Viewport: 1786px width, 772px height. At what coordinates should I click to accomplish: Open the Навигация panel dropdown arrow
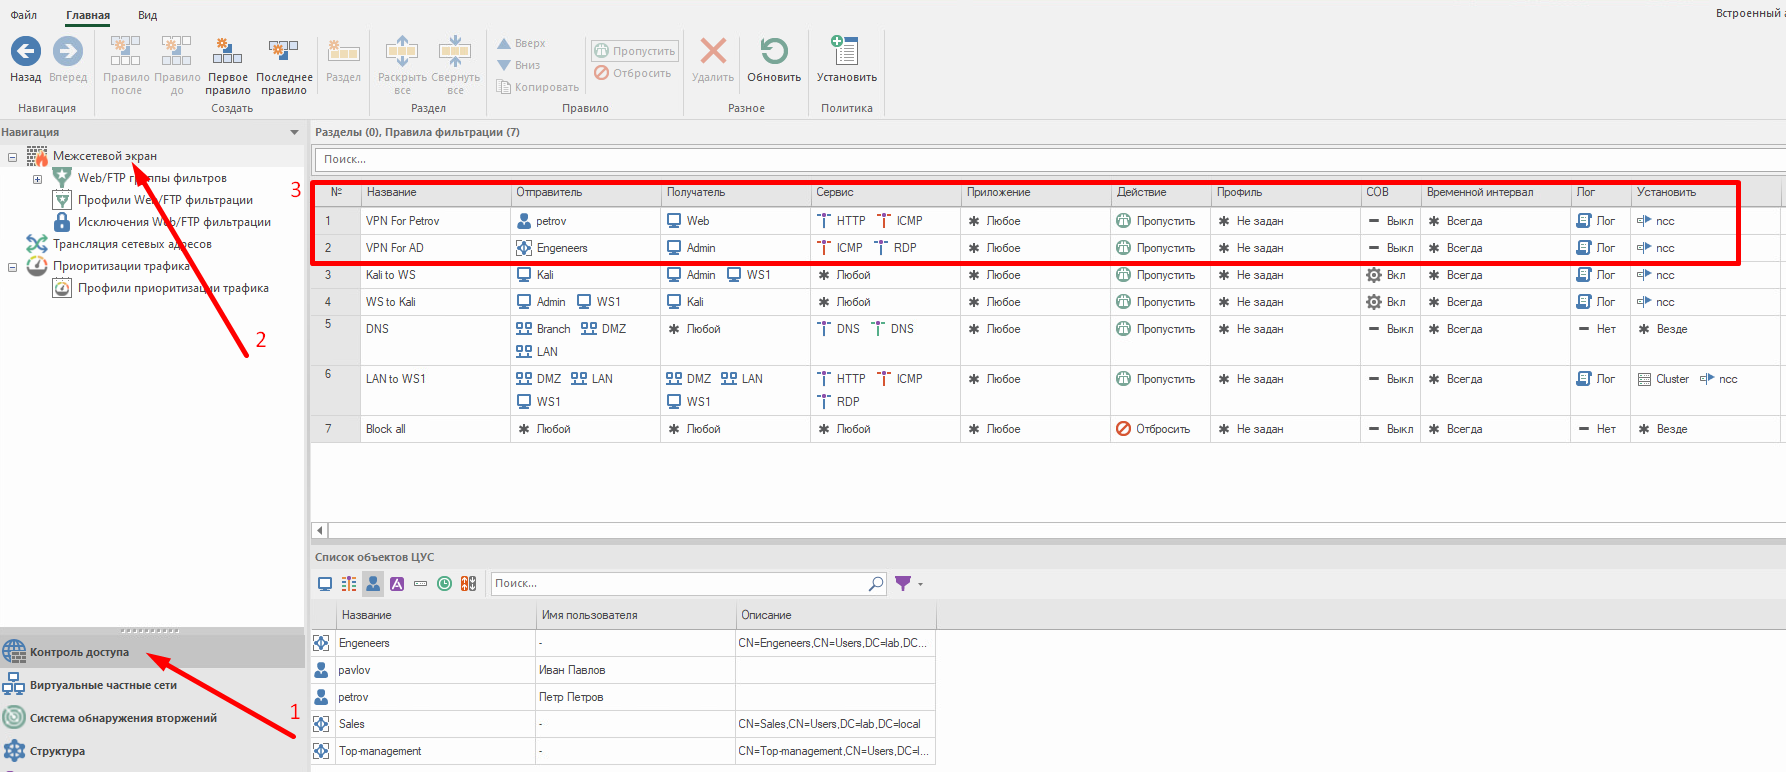[294, 132]
